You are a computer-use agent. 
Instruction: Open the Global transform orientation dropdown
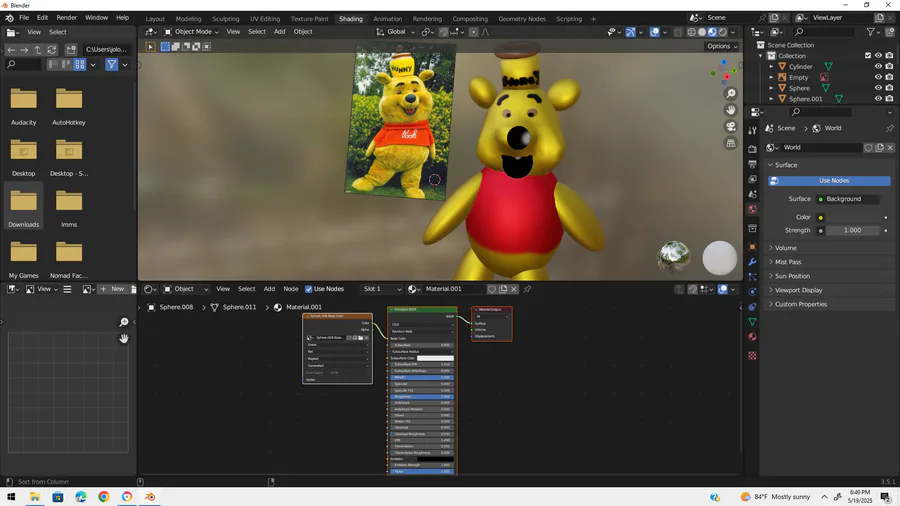tap(395, 32)
